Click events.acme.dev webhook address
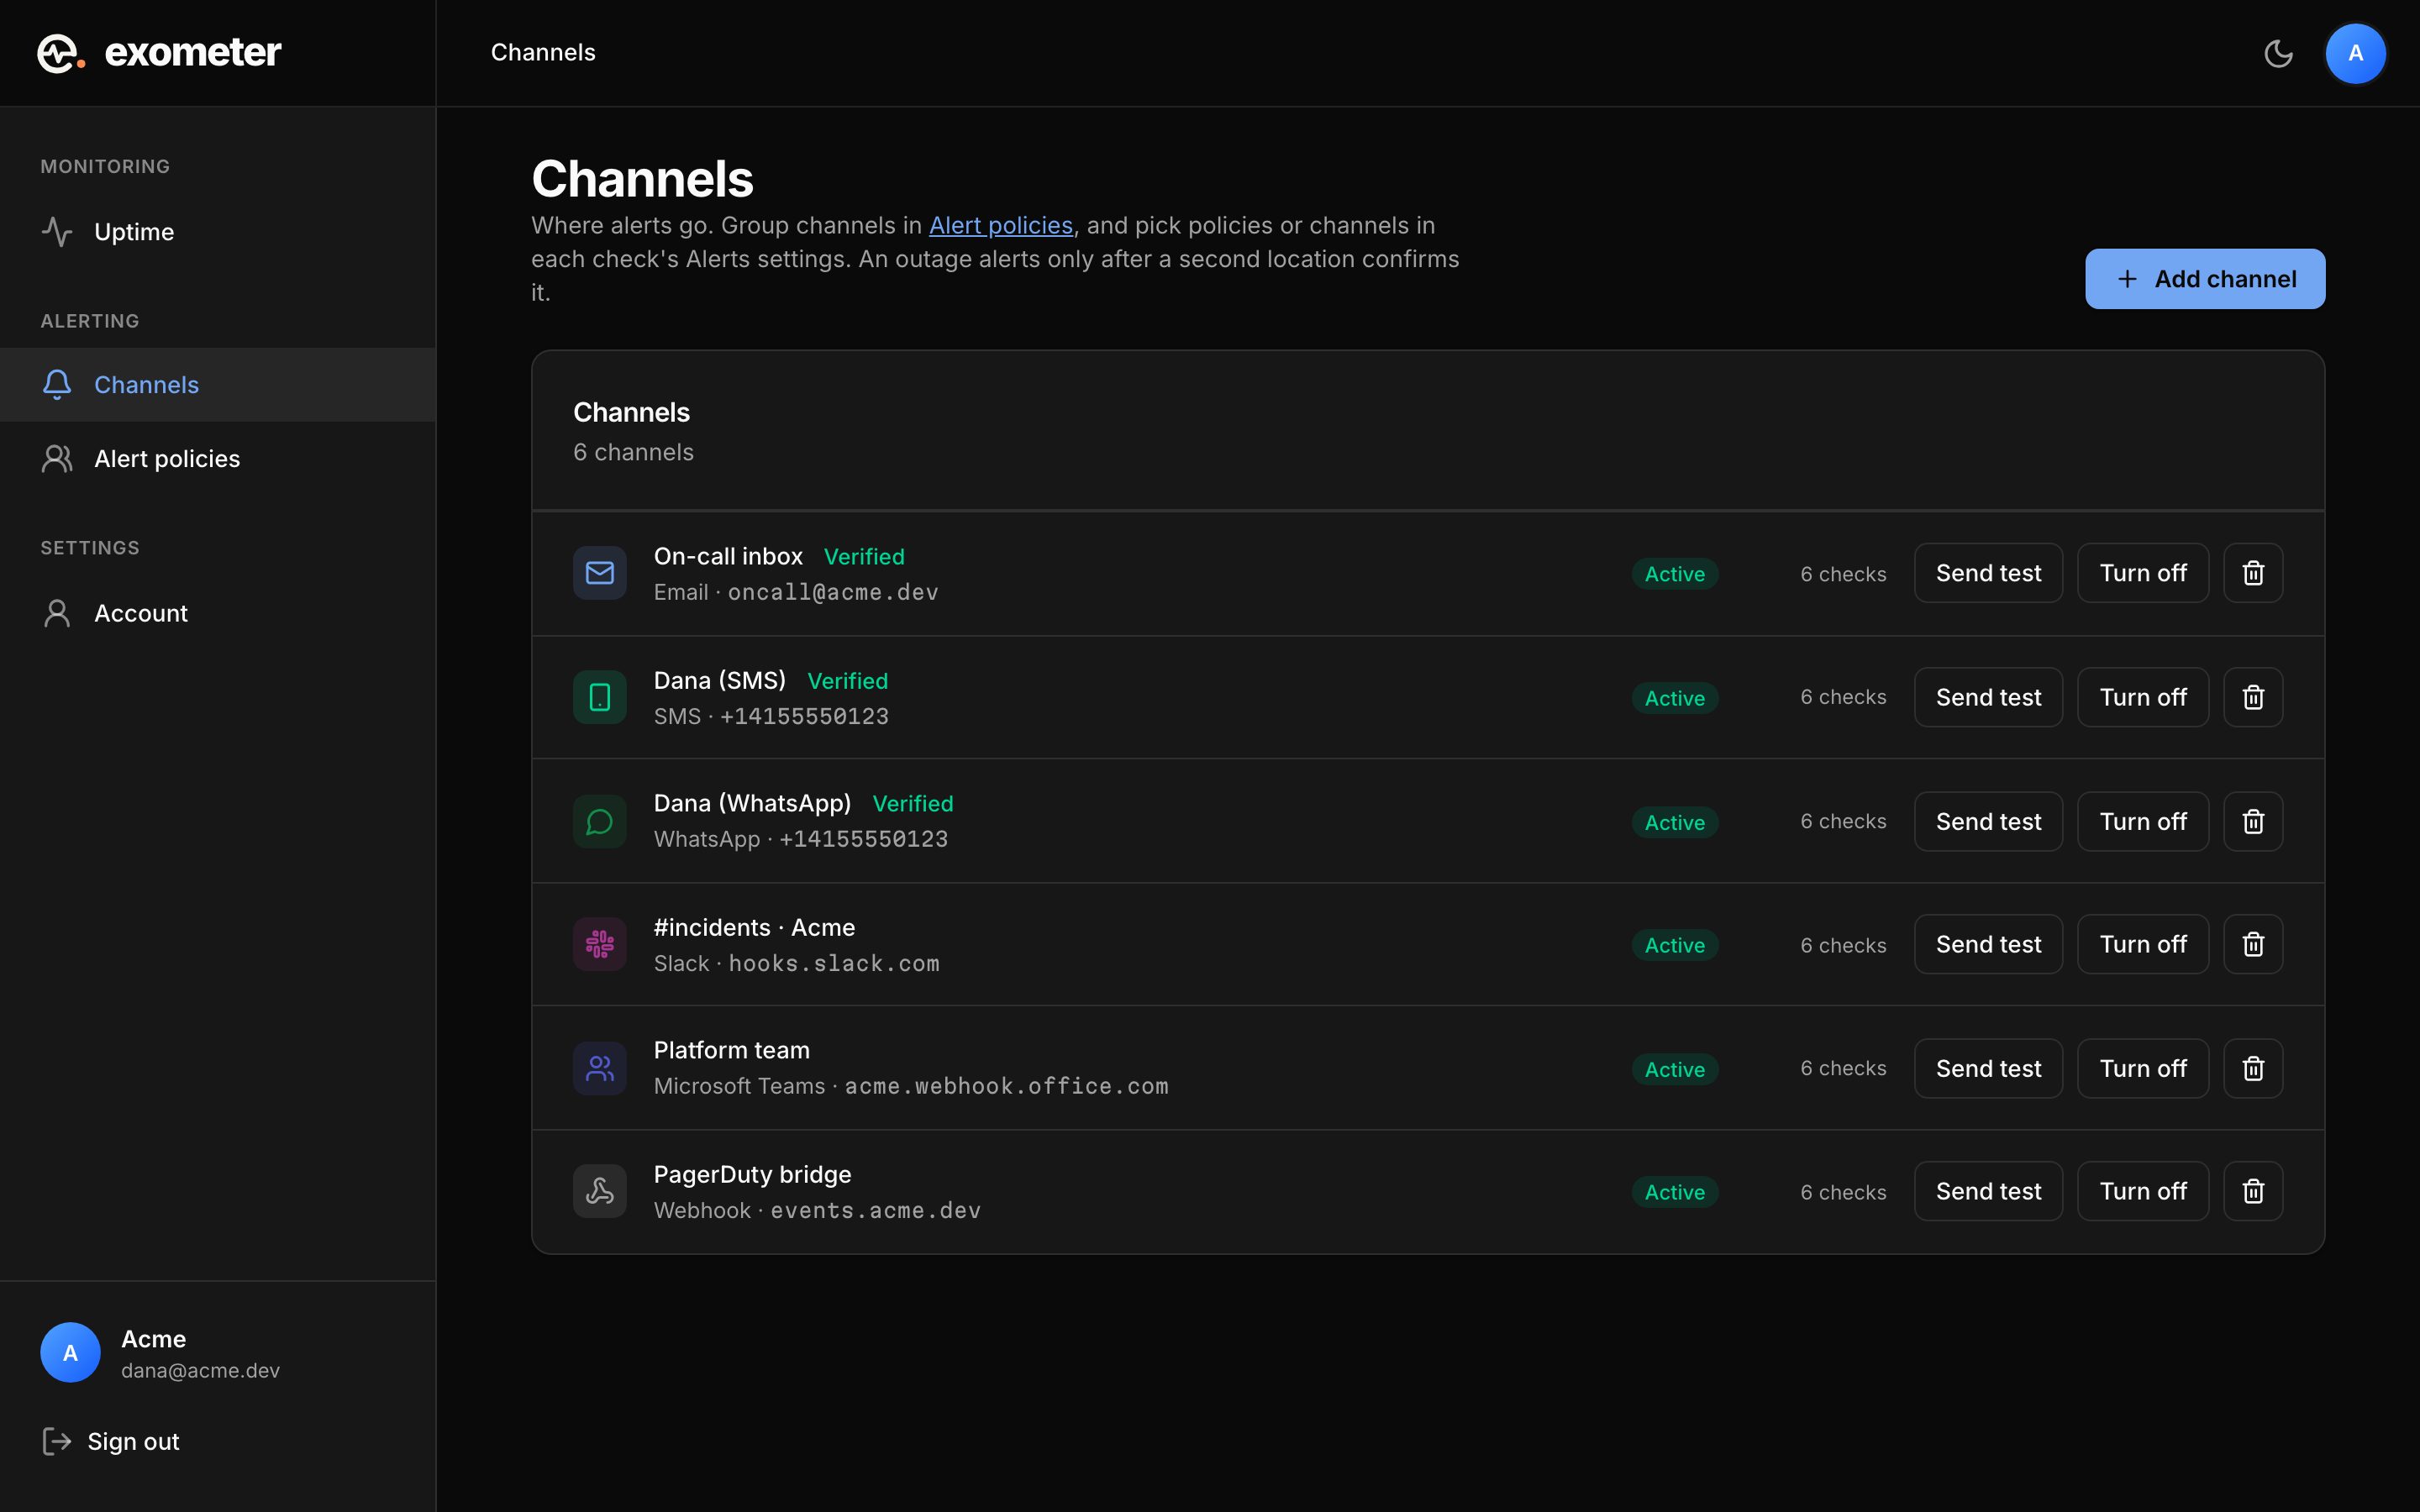Image resolution: width=2420 pixels, height=1512 pixels. pyautogui.click(x=875, y=1210)
